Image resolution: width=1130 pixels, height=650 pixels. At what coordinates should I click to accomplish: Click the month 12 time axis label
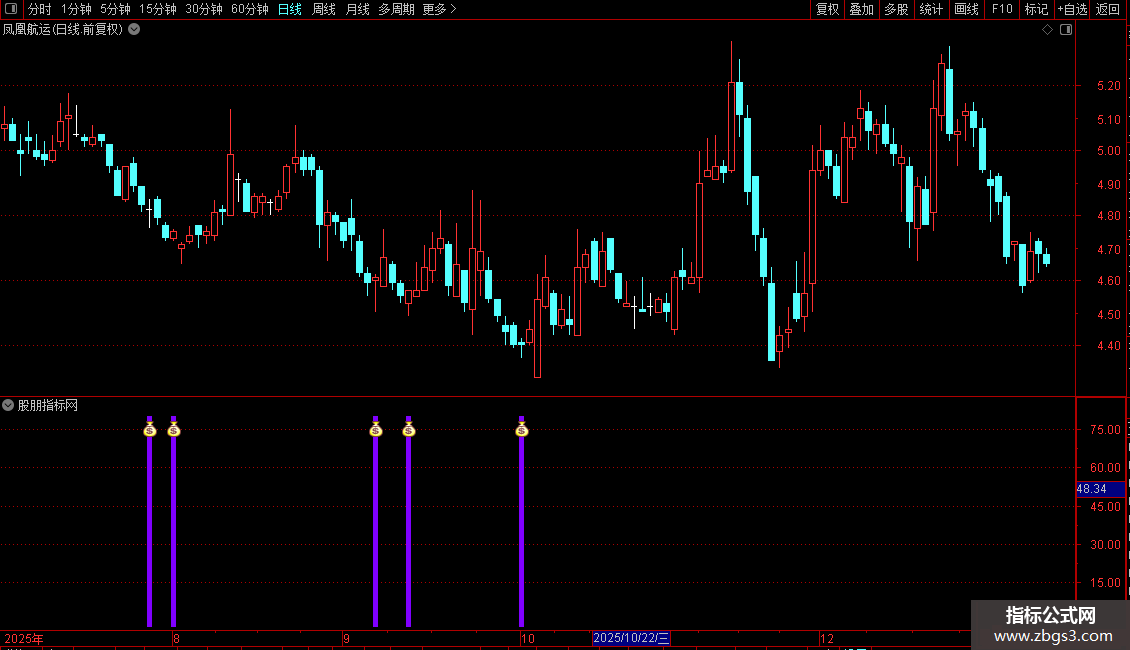827,638
